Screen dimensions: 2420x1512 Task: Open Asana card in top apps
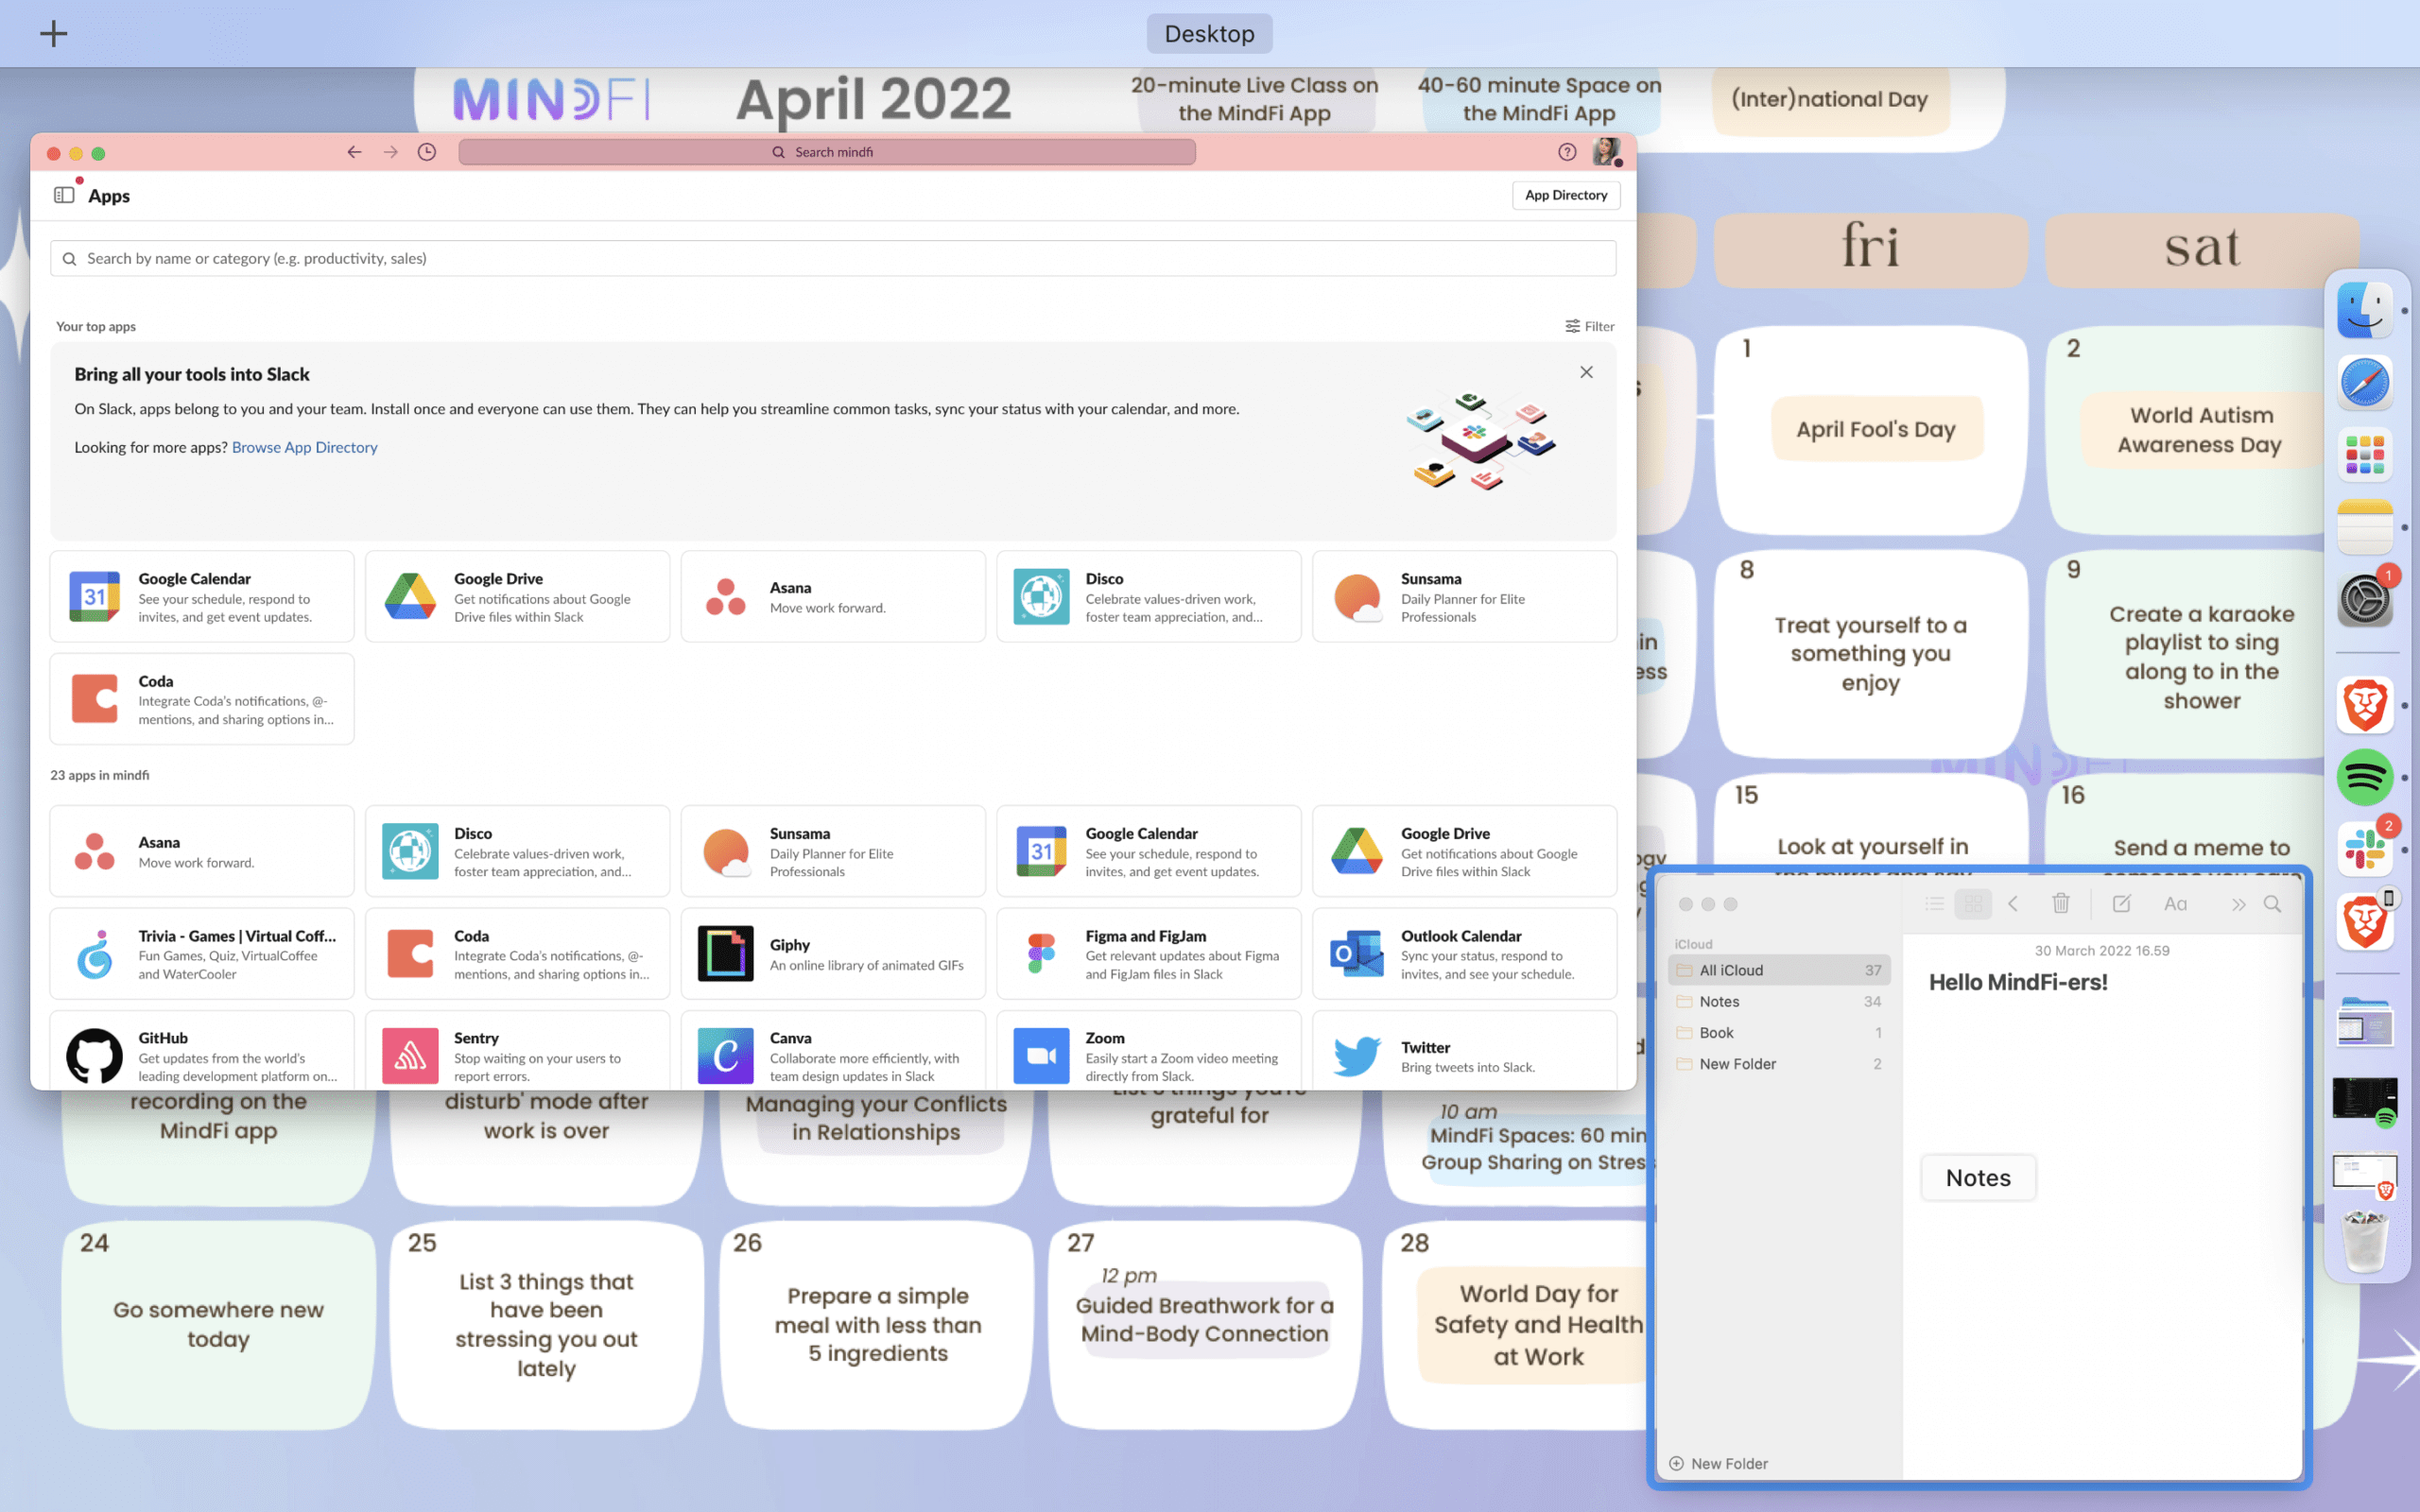point(833,597)
